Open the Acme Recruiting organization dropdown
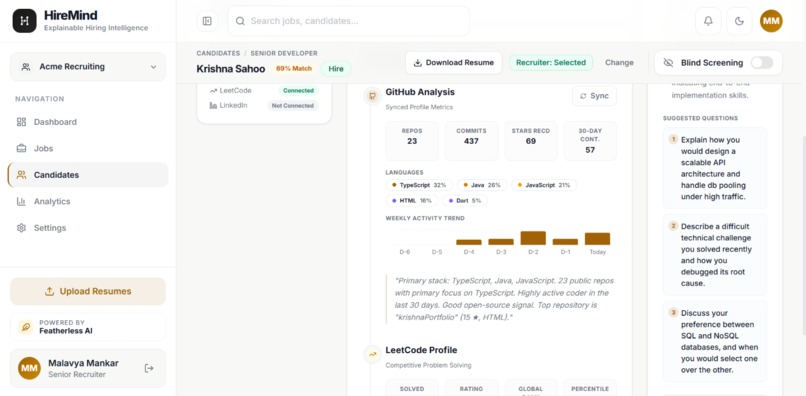The height and width of the screenshot is (396, 806). [x=88, y=67]
